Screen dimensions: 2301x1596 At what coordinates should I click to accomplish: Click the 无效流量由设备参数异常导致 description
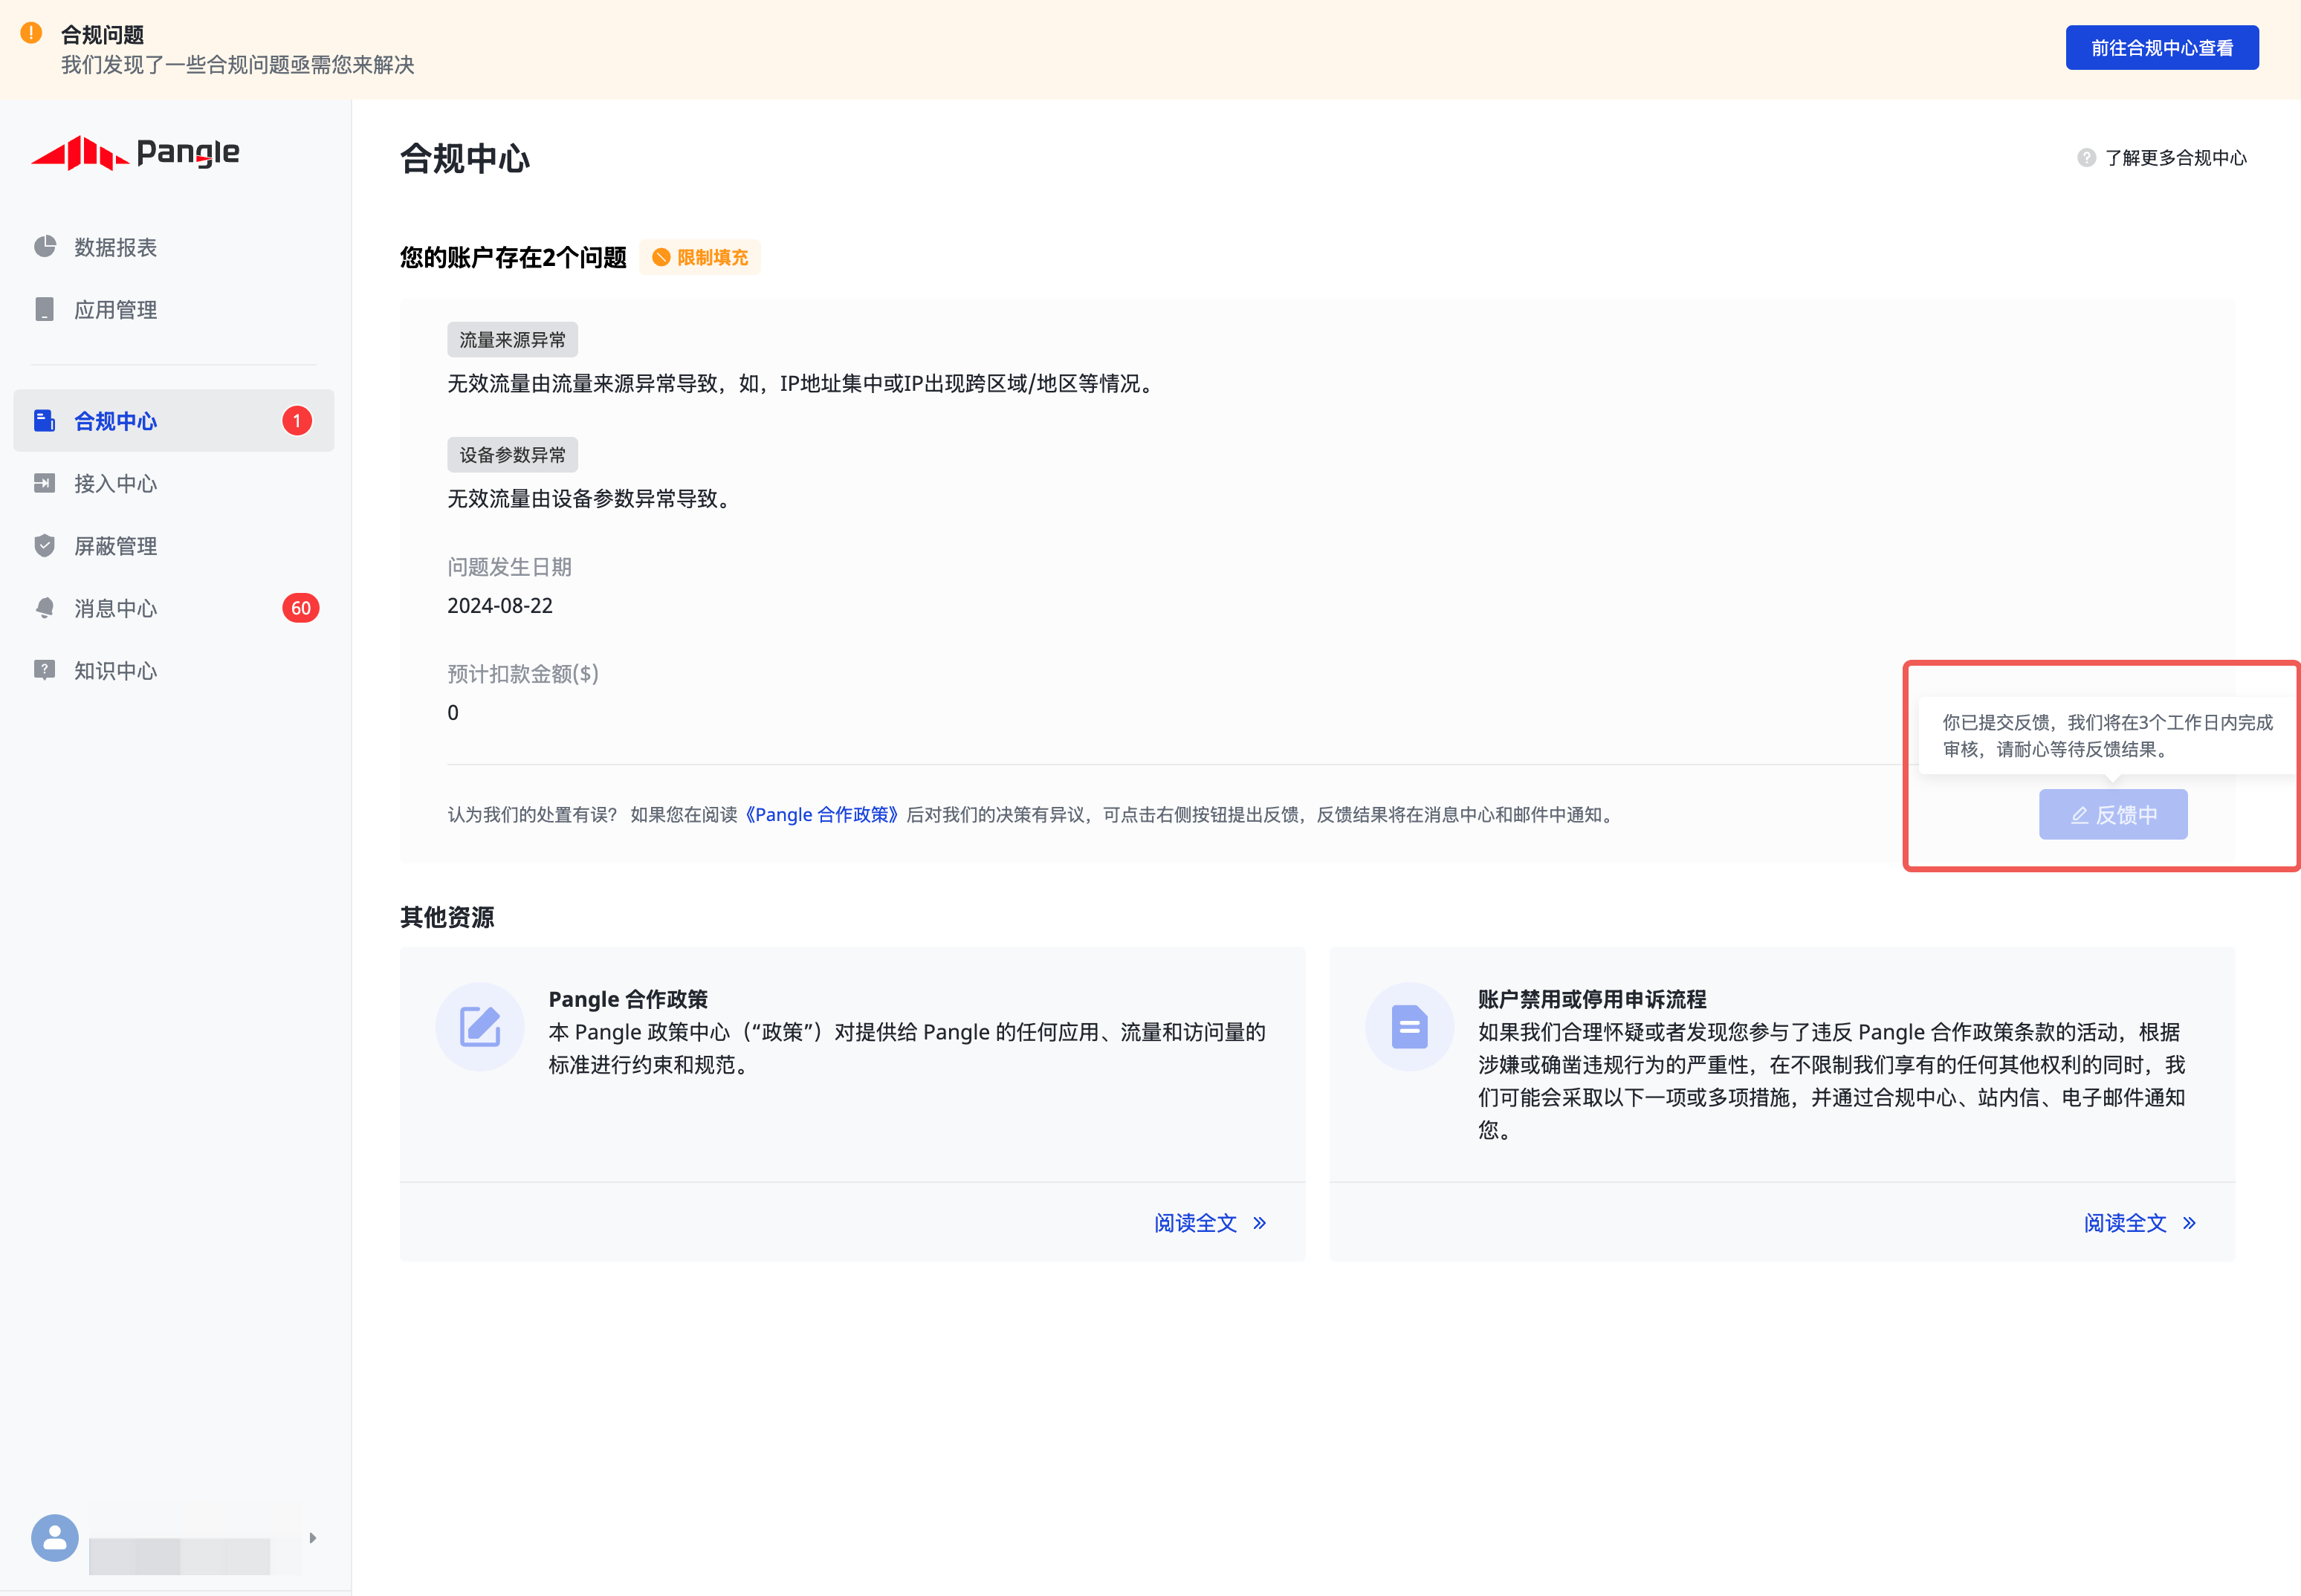click(592, 498)
